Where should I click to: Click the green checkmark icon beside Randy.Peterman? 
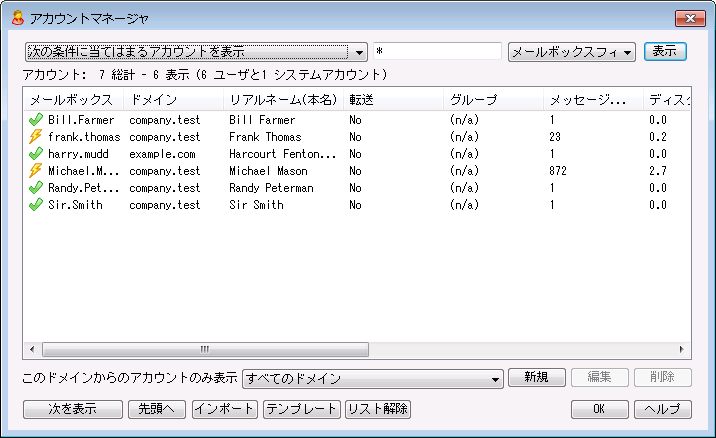(36, 188)
